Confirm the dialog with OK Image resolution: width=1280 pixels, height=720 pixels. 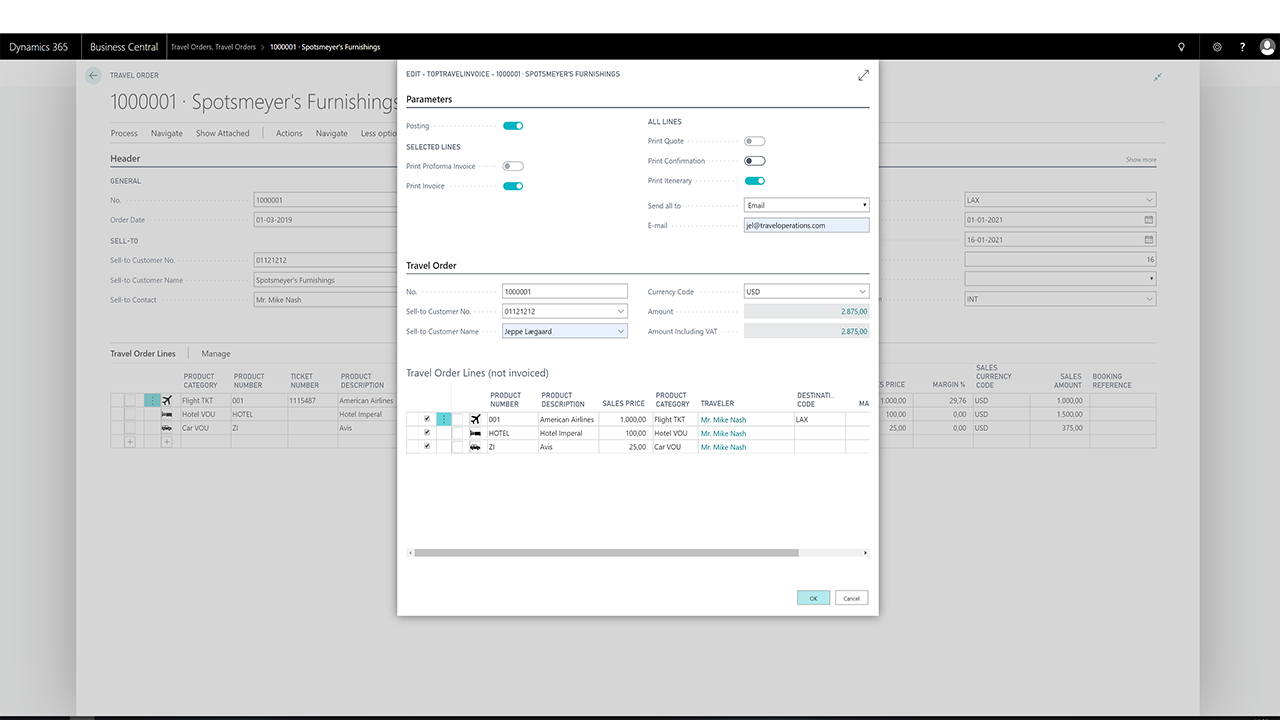(x=813, y=598)
